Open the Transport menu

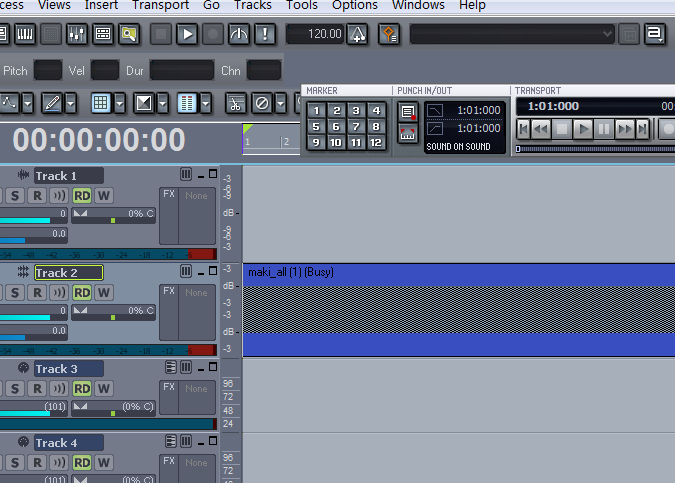(160, 5)
